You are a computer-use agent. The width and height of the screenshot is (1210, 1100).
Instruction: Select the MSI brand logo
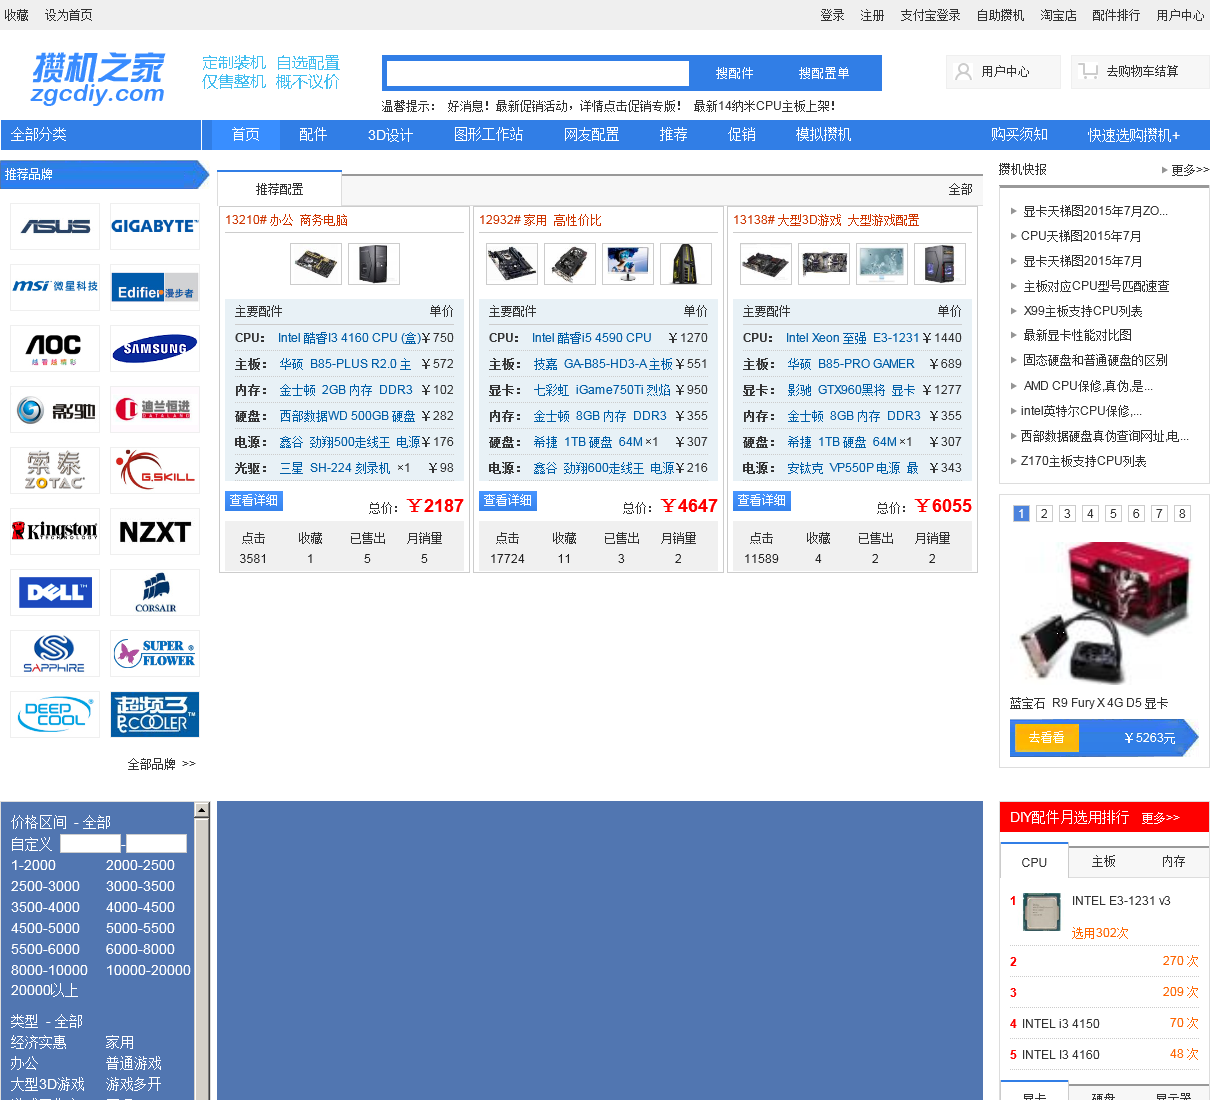pos(55,287)
